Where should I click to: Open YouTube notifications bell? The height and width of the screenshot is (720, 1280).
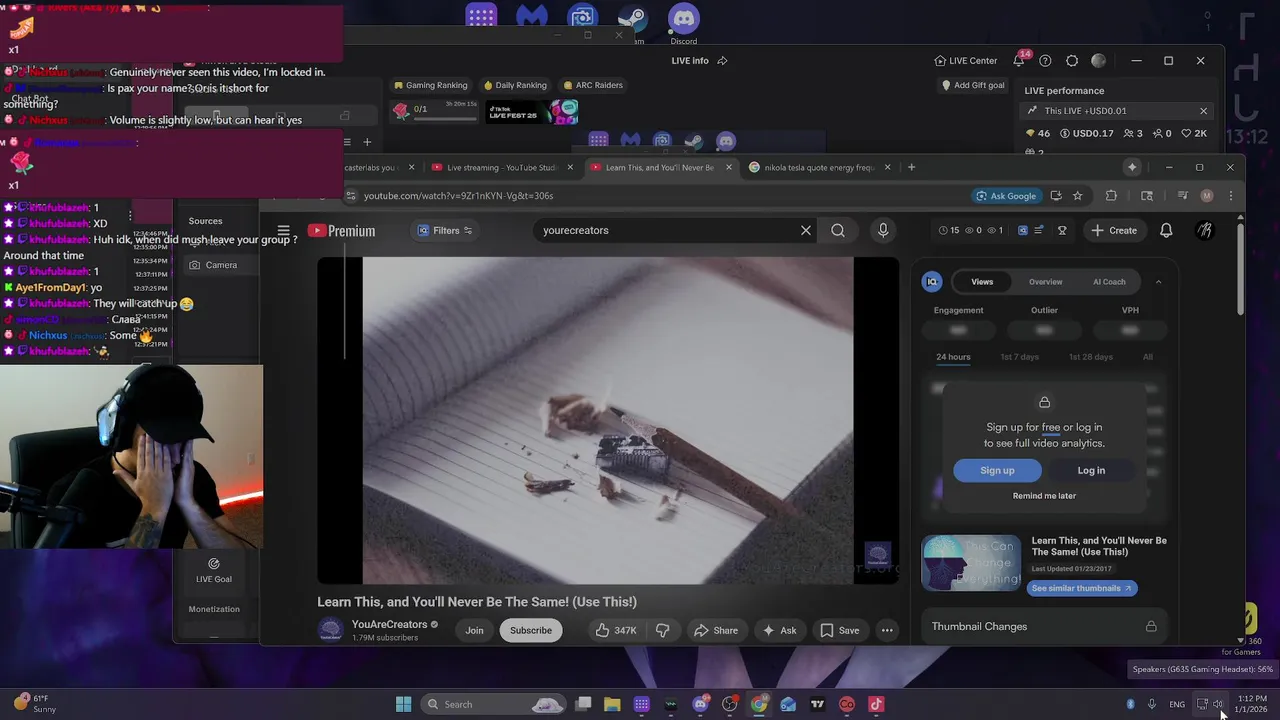(x=1166, y=230)
